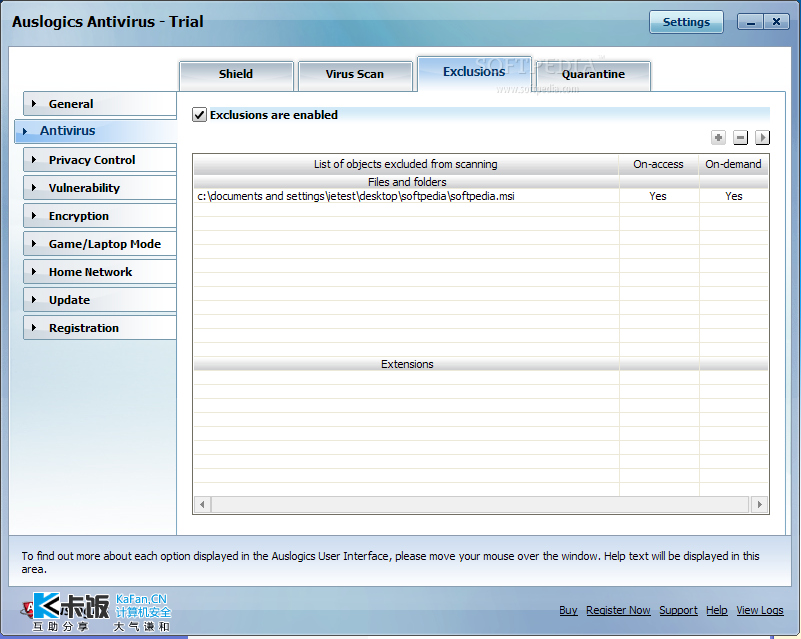Select the Exclusions tab
Image resolution: width=801 pixels, height=639 pixels.
point(474,74)
